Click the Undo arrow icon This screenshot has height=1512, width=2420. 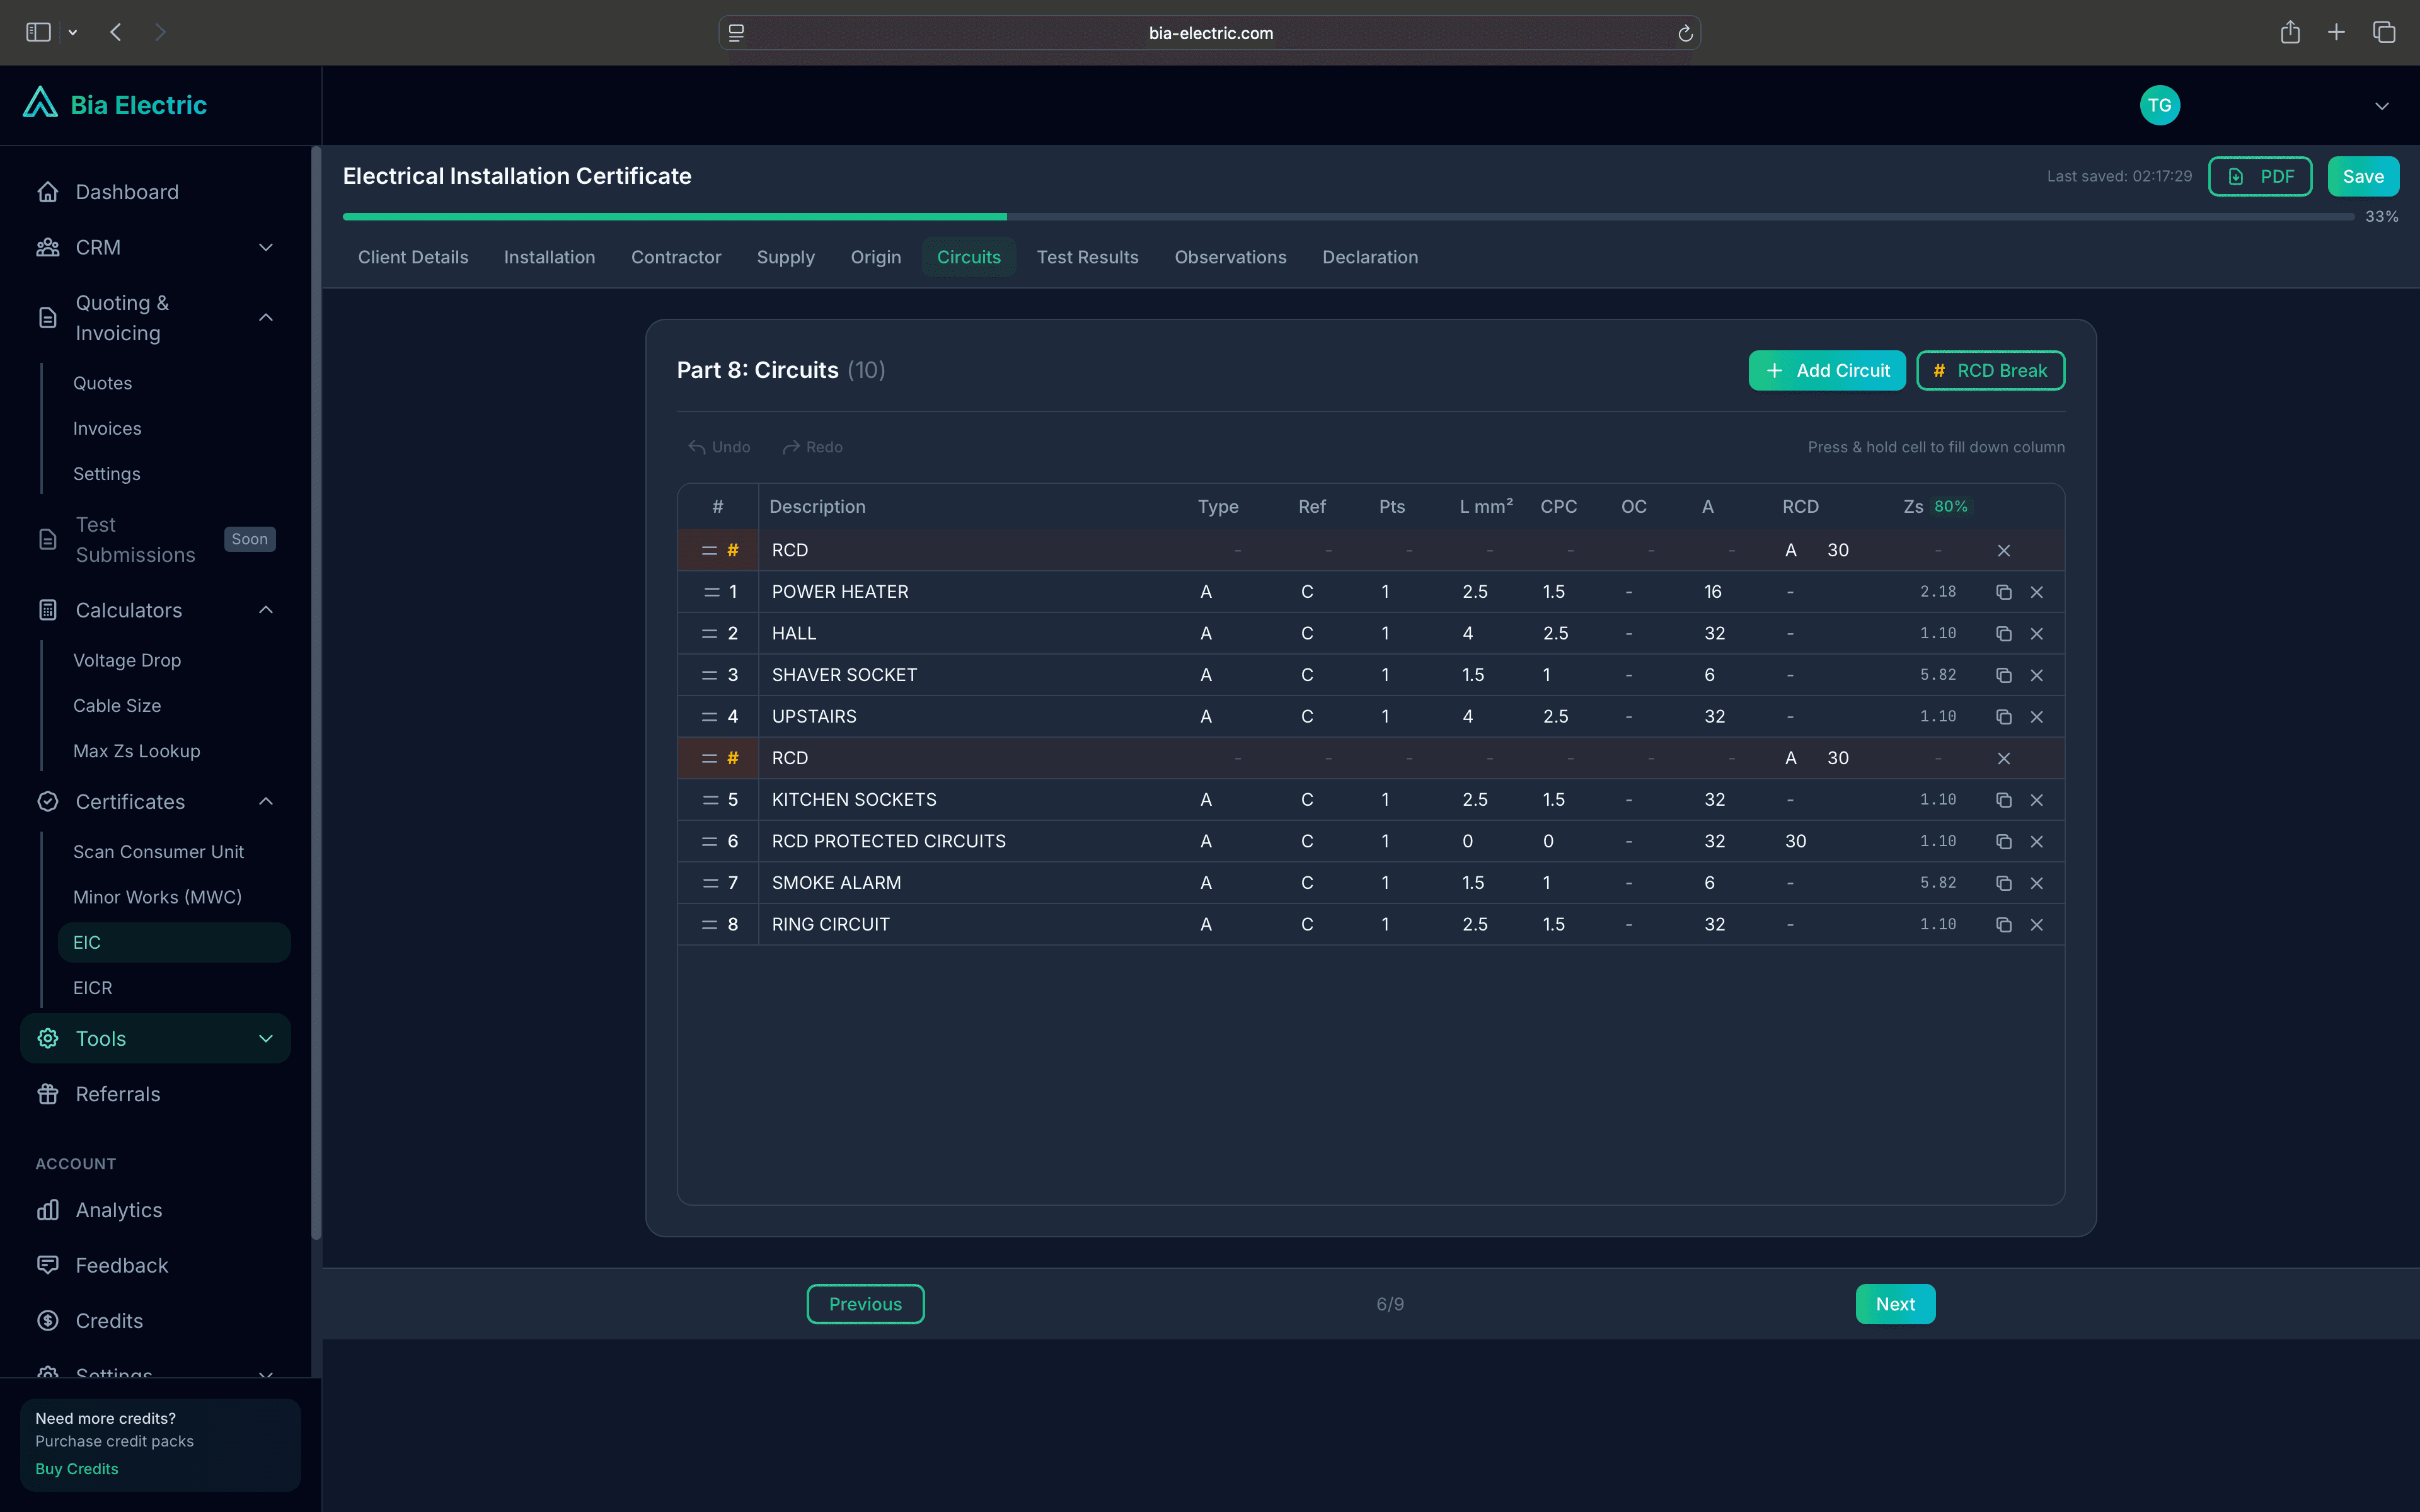point(697,447)
